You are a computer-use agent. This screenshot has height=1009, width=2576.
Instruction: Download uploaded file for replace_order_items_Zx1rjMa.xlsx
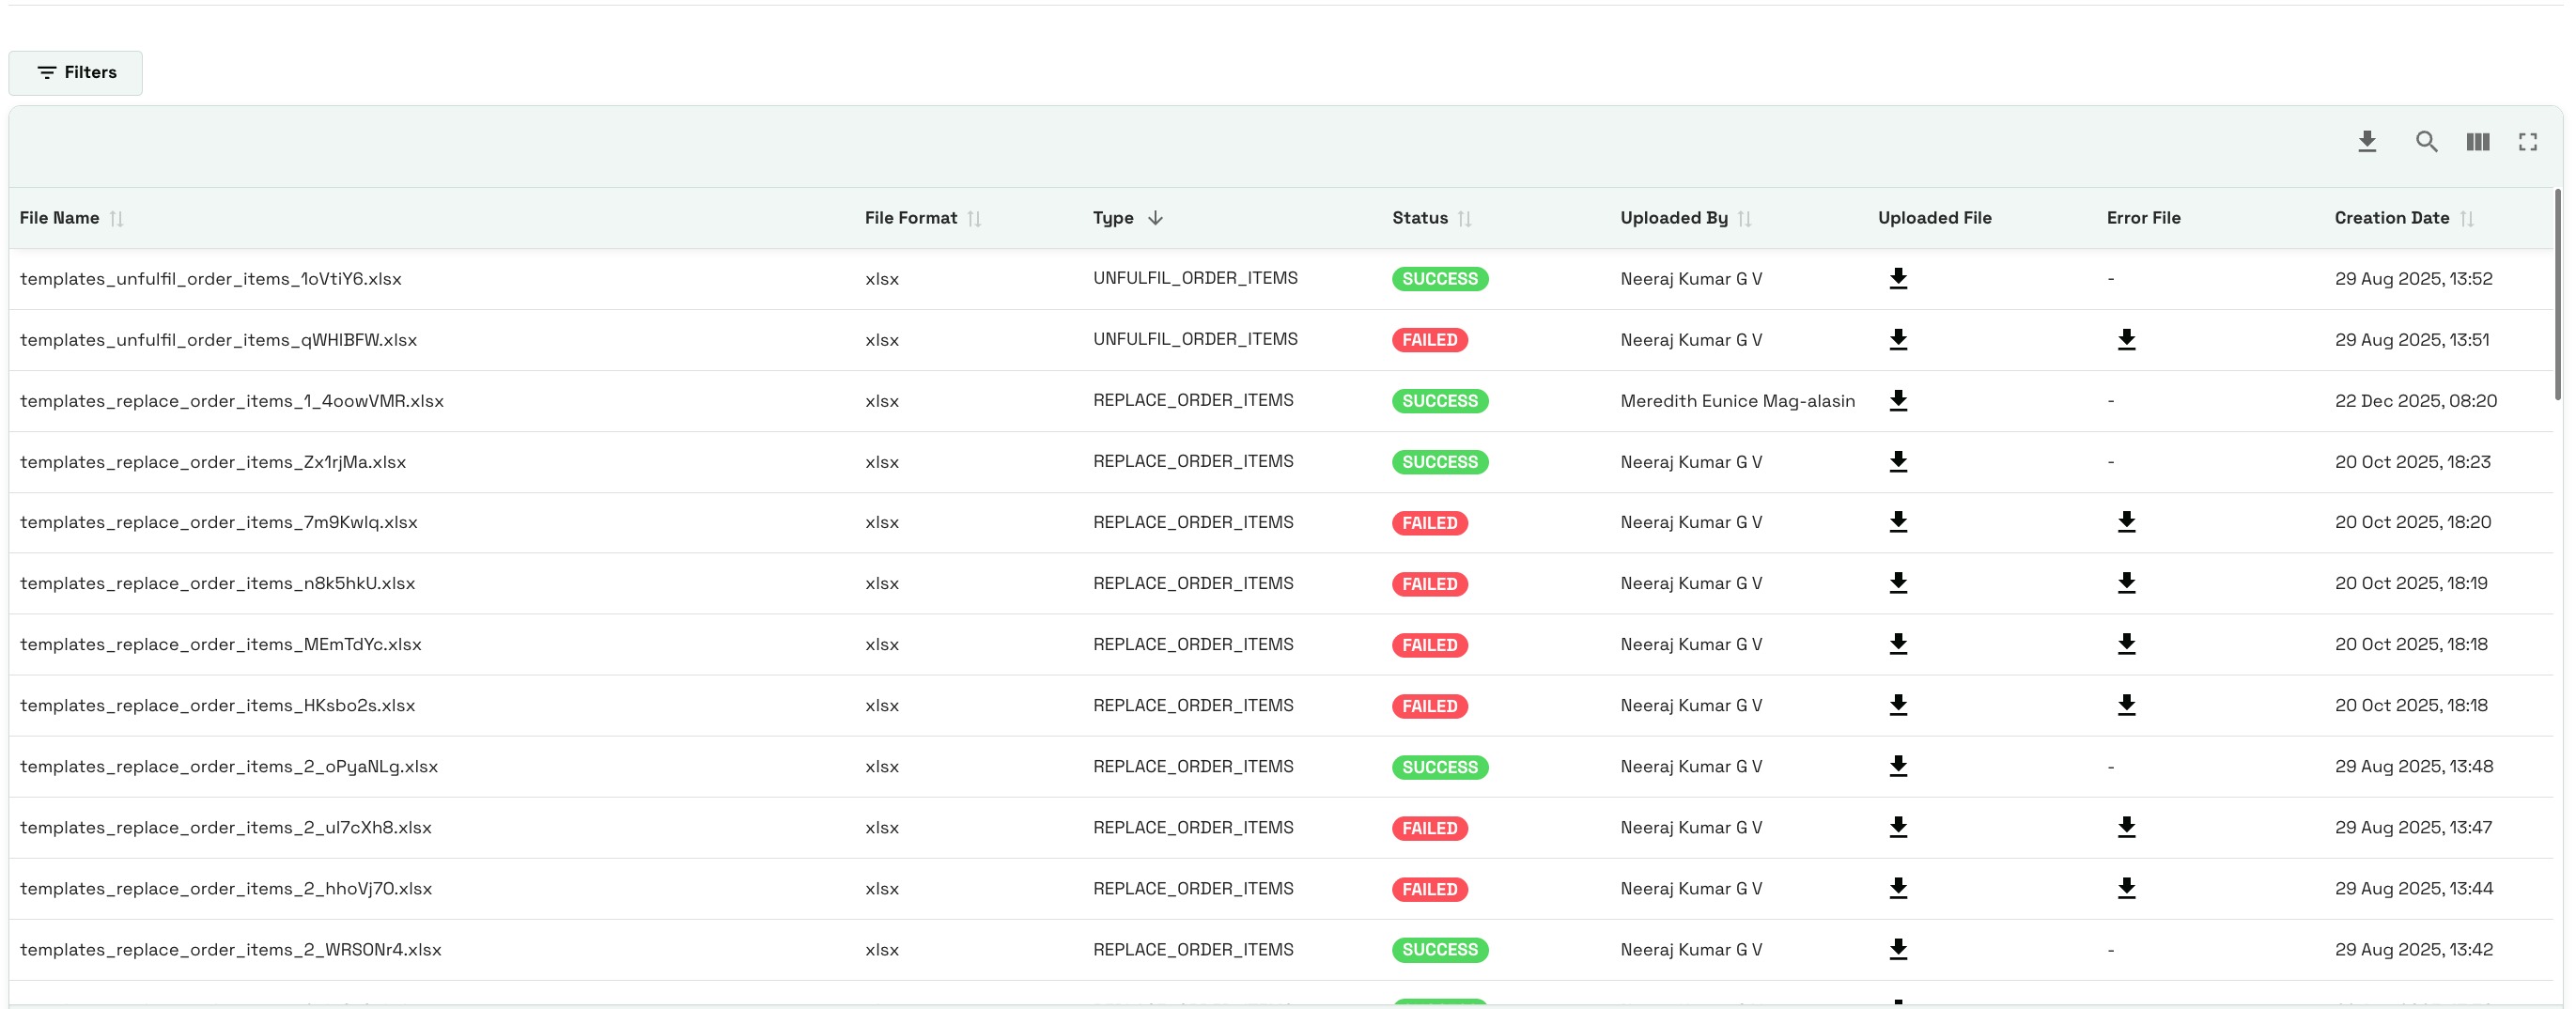[x=1898, y=462]
